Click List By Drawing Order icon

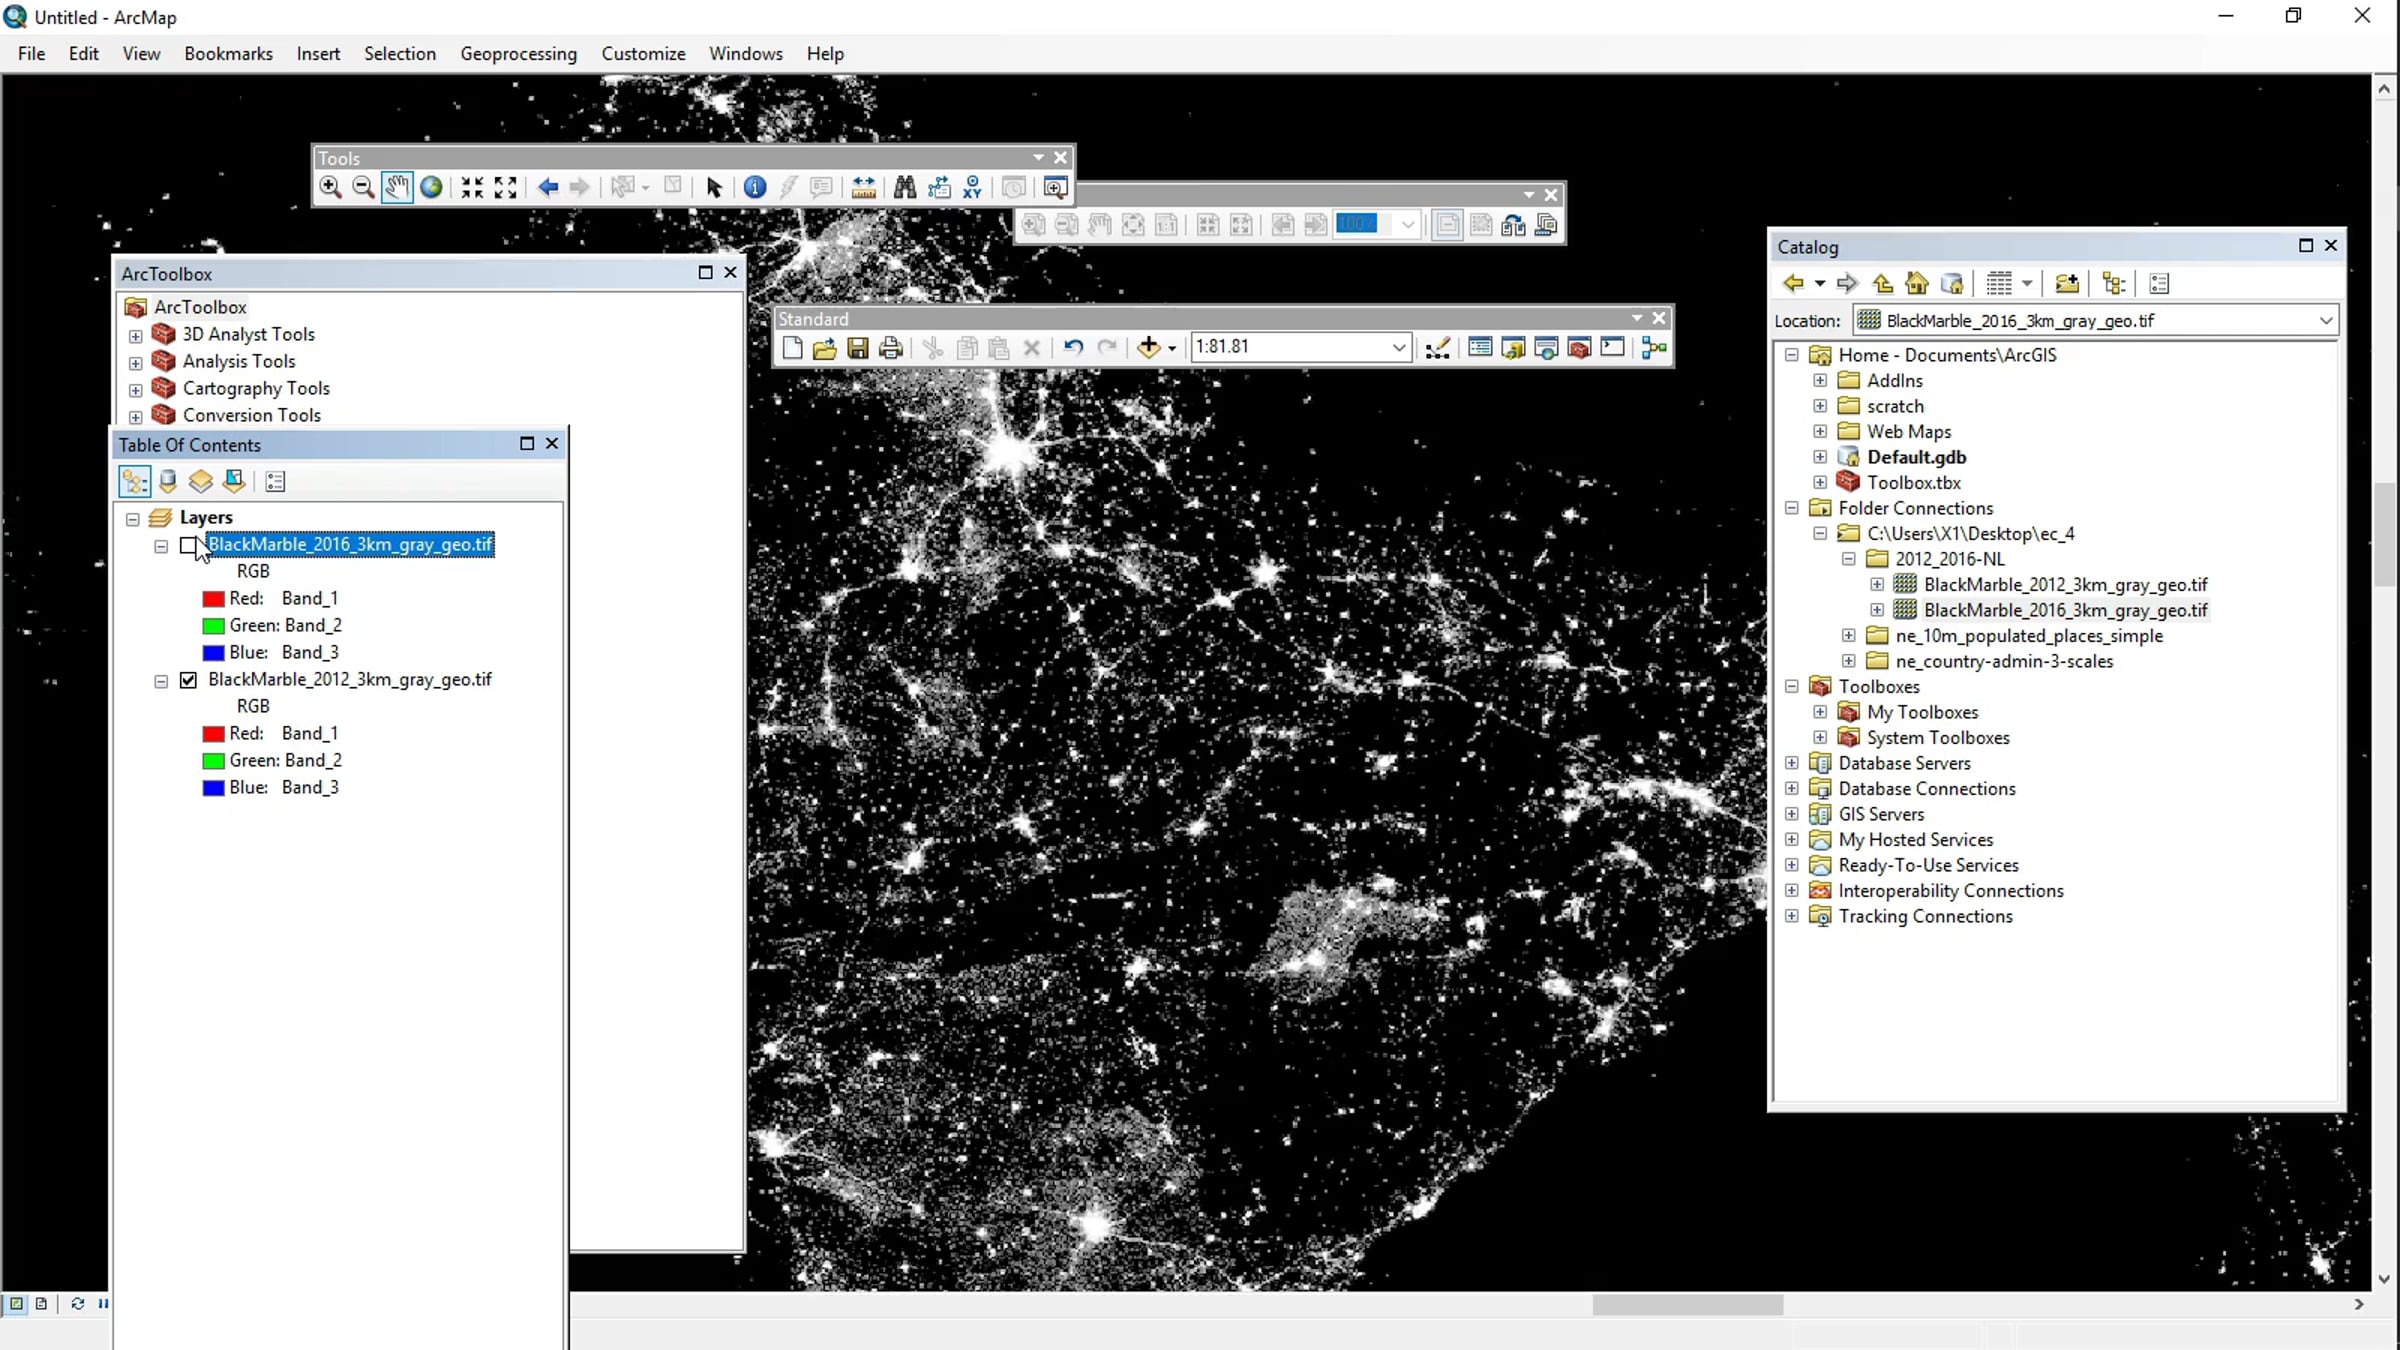pyautogui.click(x=134, y=482)
